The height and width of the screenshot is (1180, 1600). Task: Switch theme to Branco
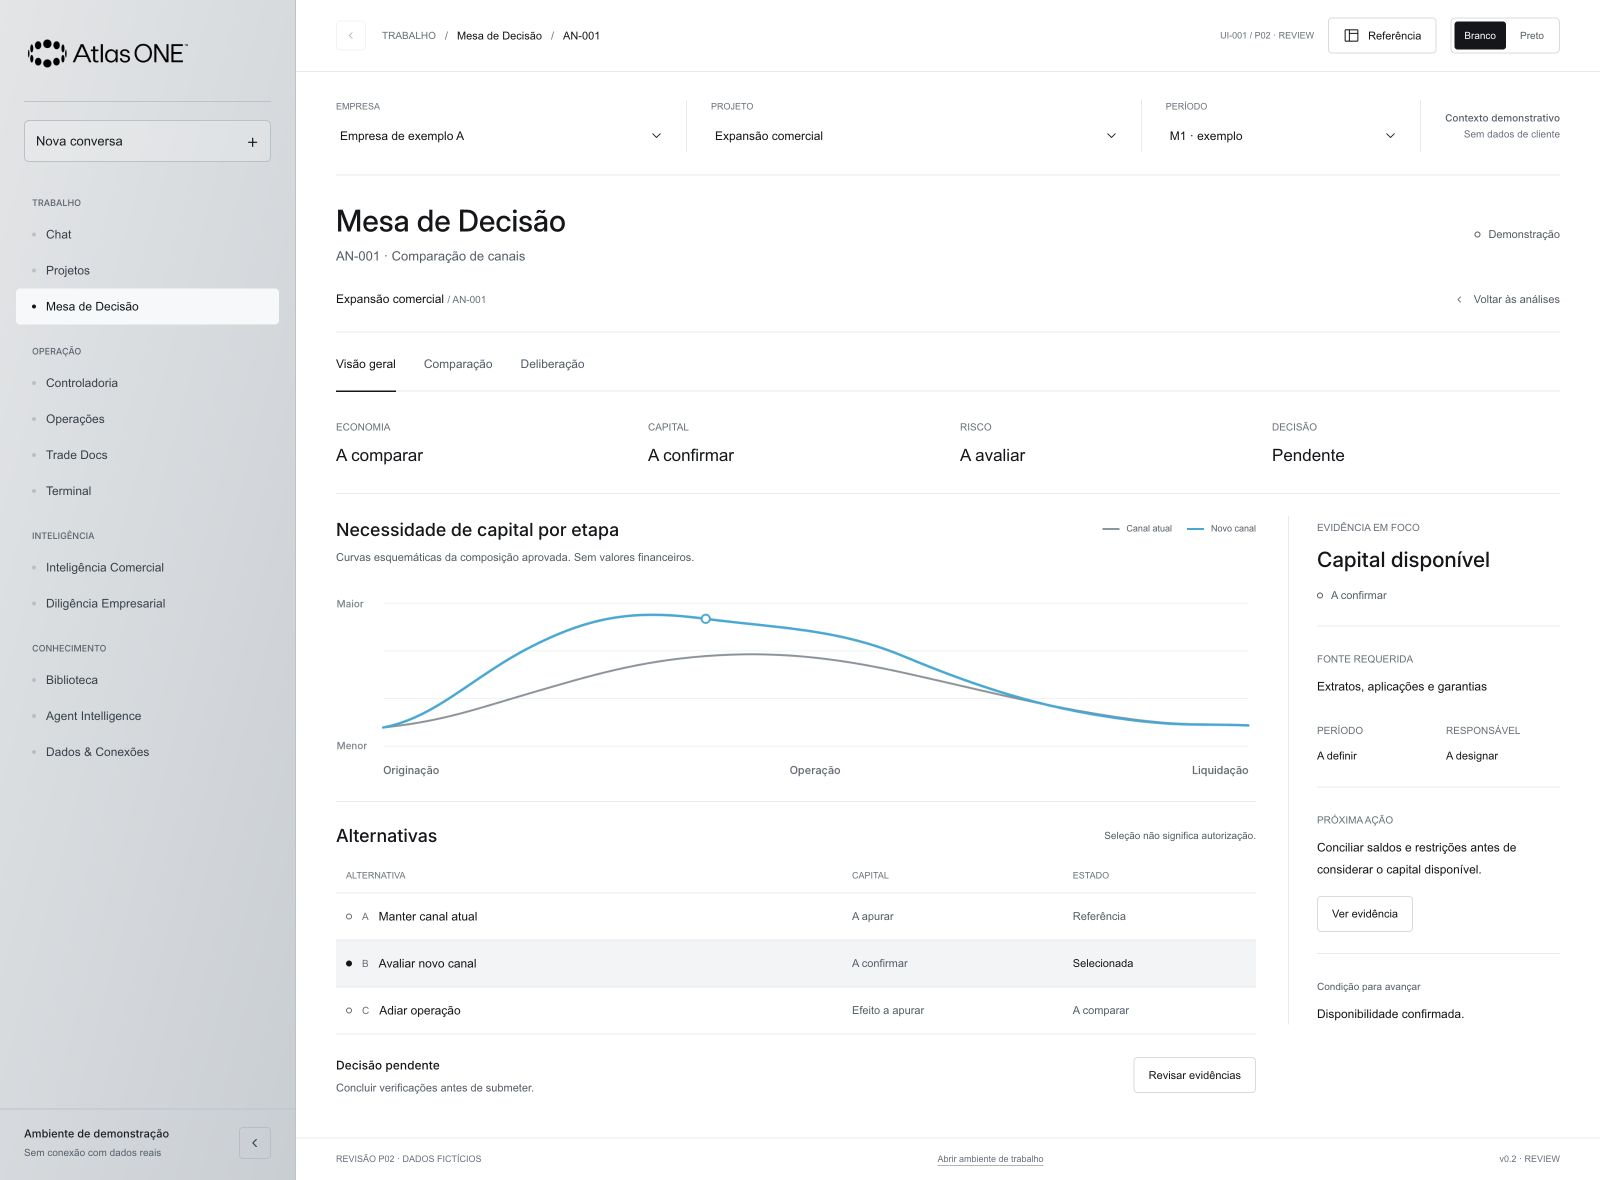(x=1480, y=35)
